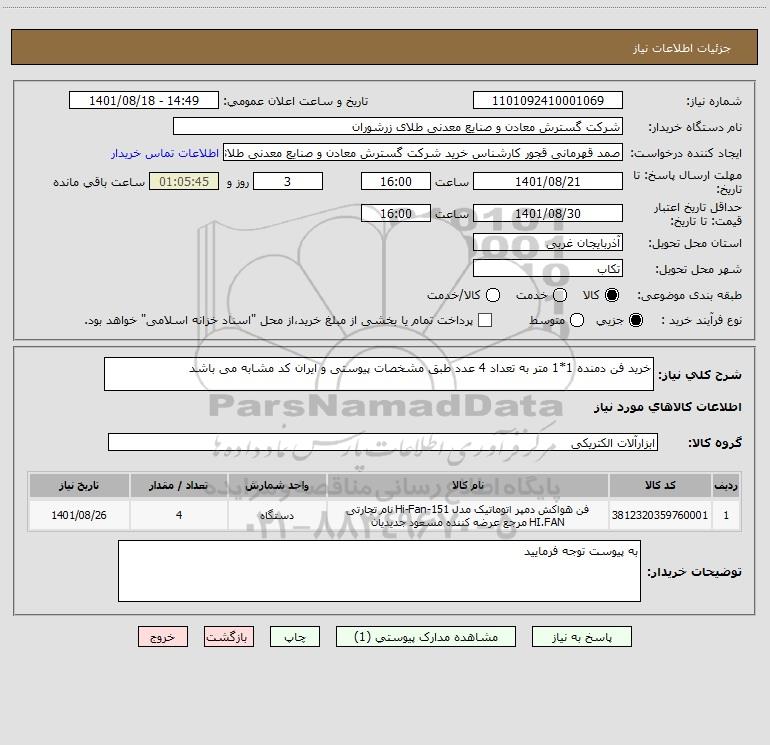Open اطلاعات تماس خریدار link
770x745 pixels.
click(165, 153)
